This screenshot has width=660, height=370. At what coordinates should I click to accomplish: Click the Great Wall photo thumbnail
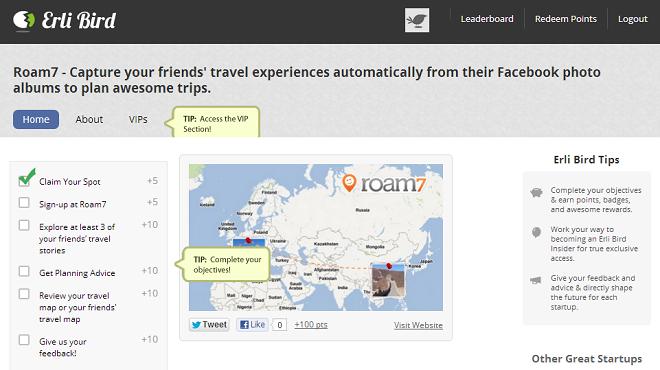[388, 281]
